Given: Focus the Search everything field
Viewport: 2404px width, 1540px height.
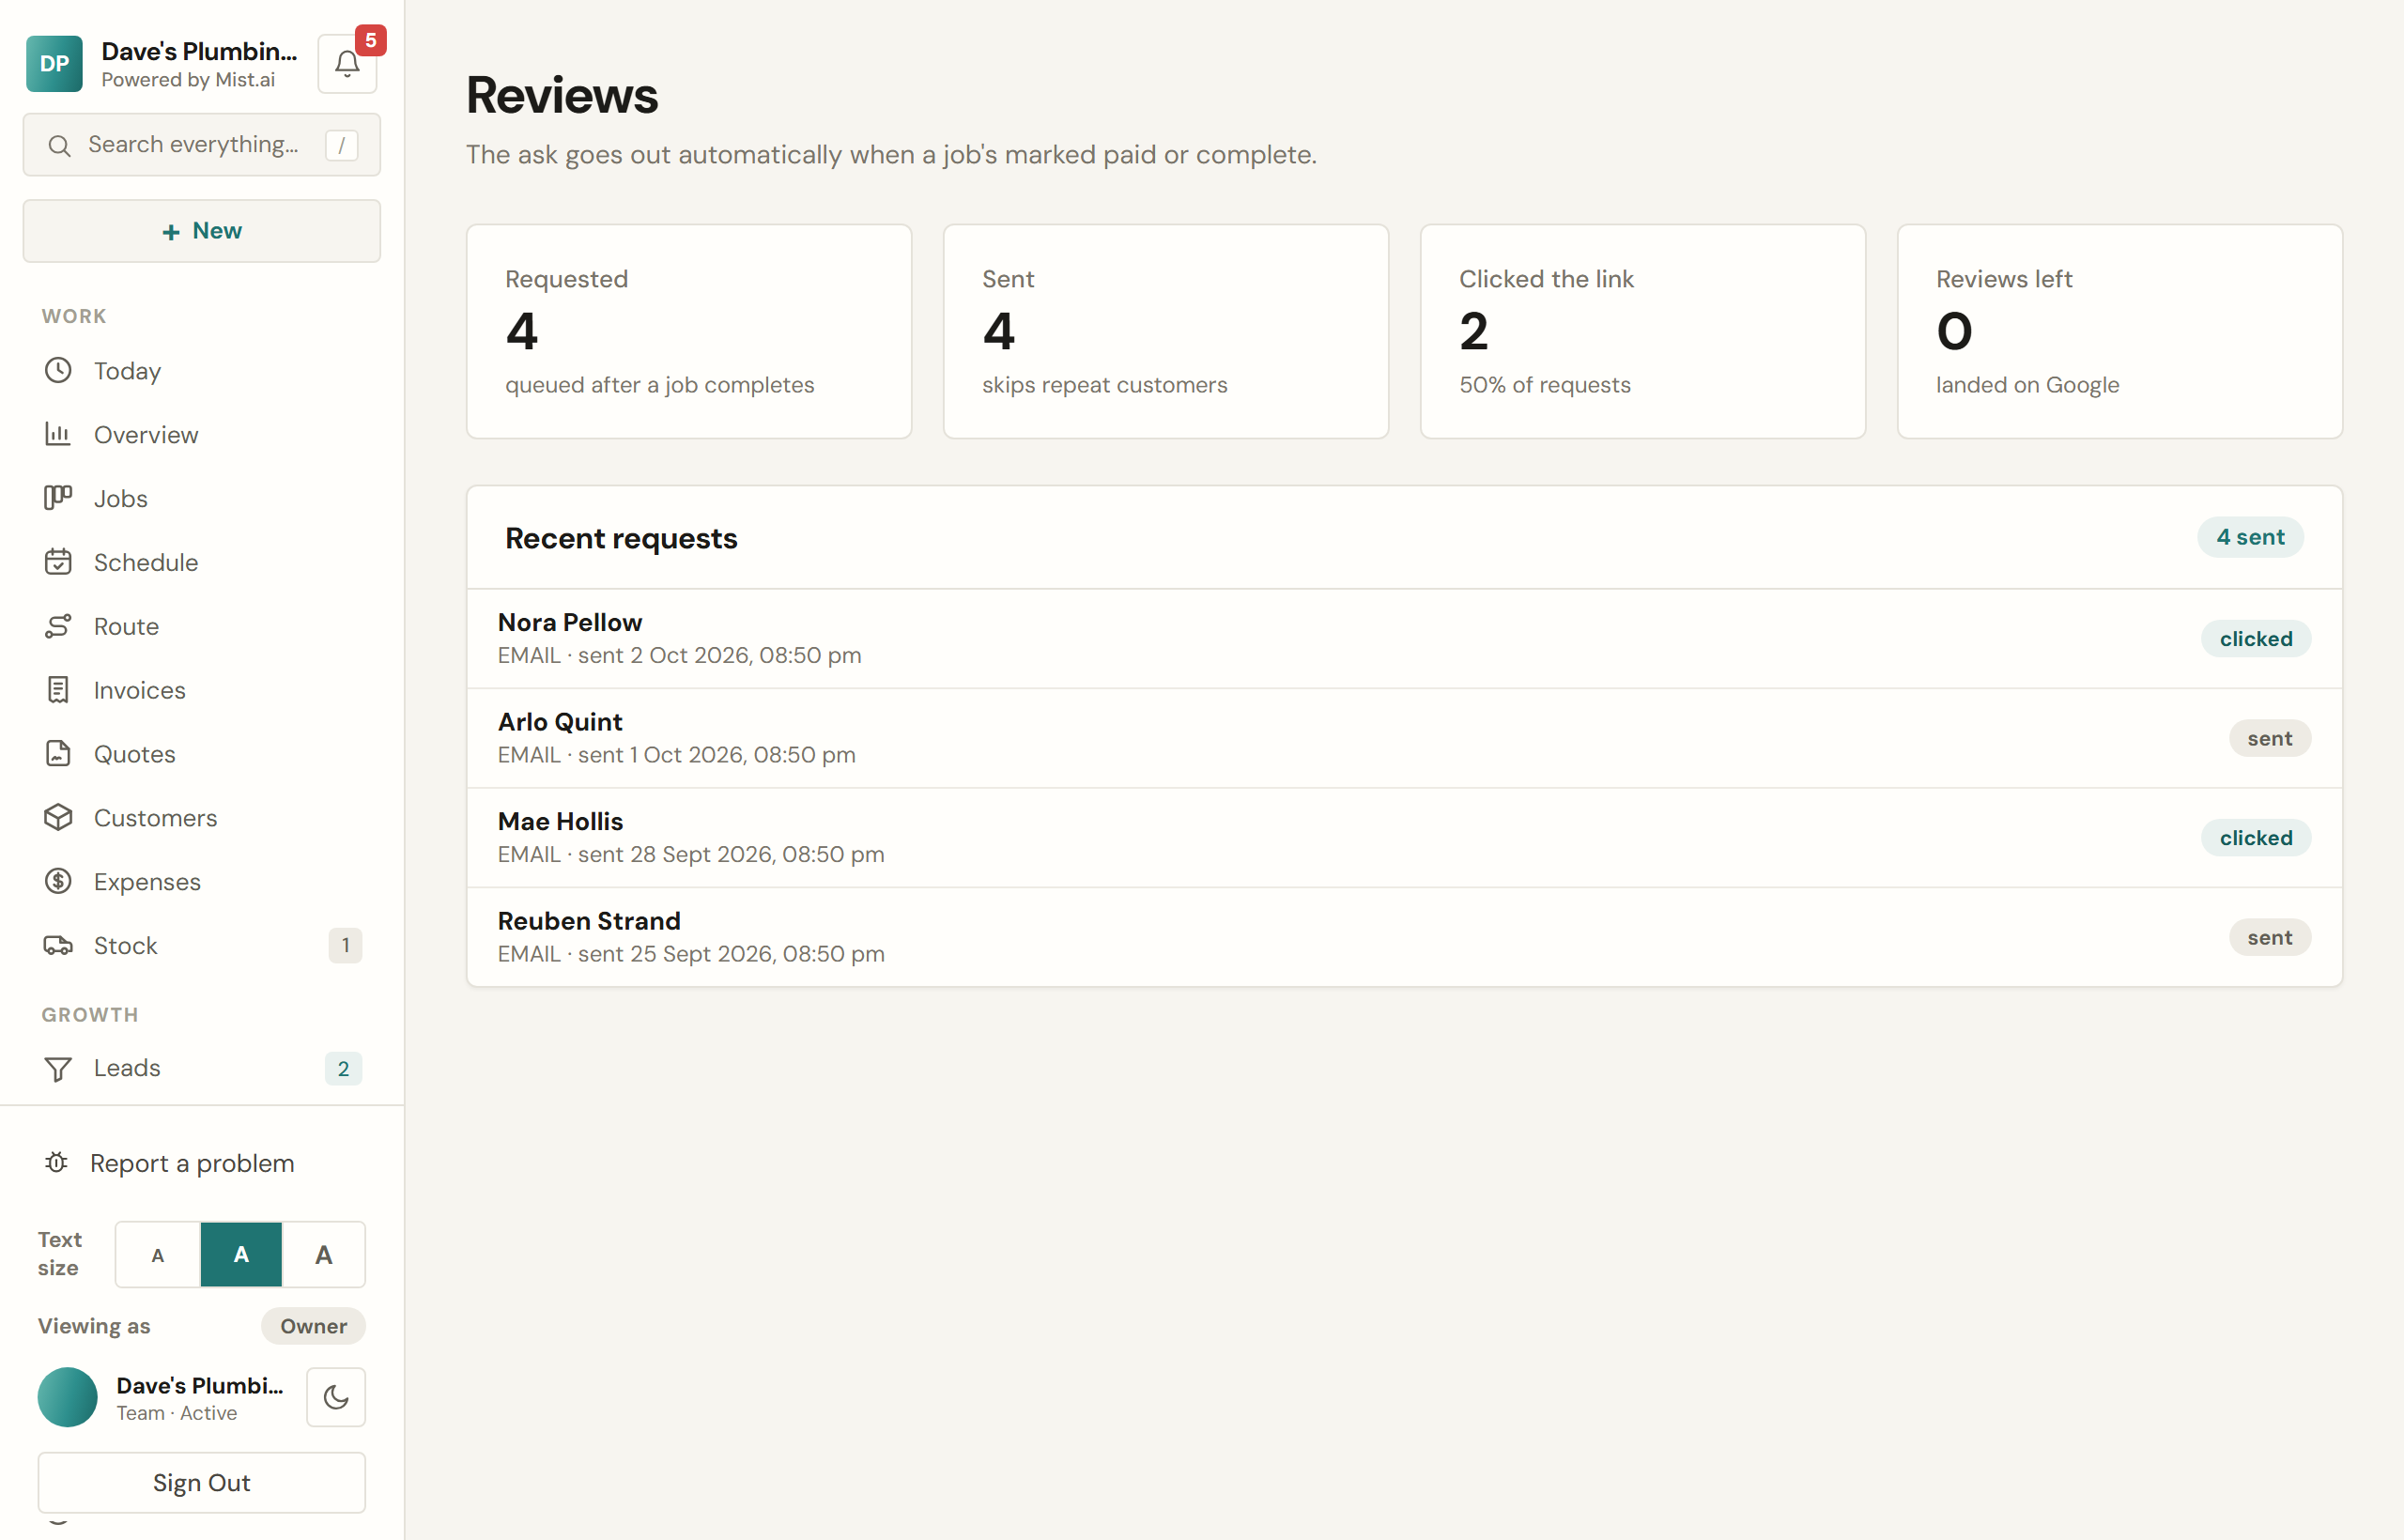Looking at the screenshot, I should (202, 145).
